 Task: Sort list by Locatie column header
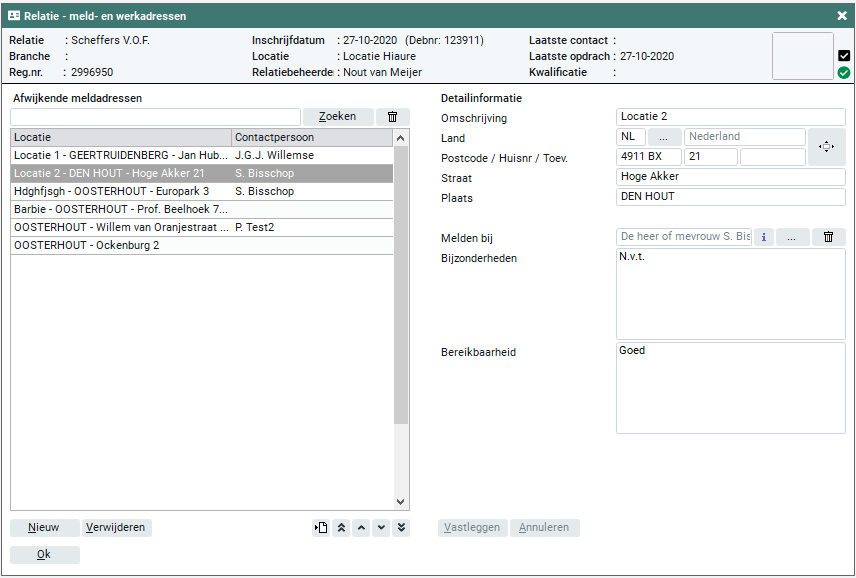120,137
